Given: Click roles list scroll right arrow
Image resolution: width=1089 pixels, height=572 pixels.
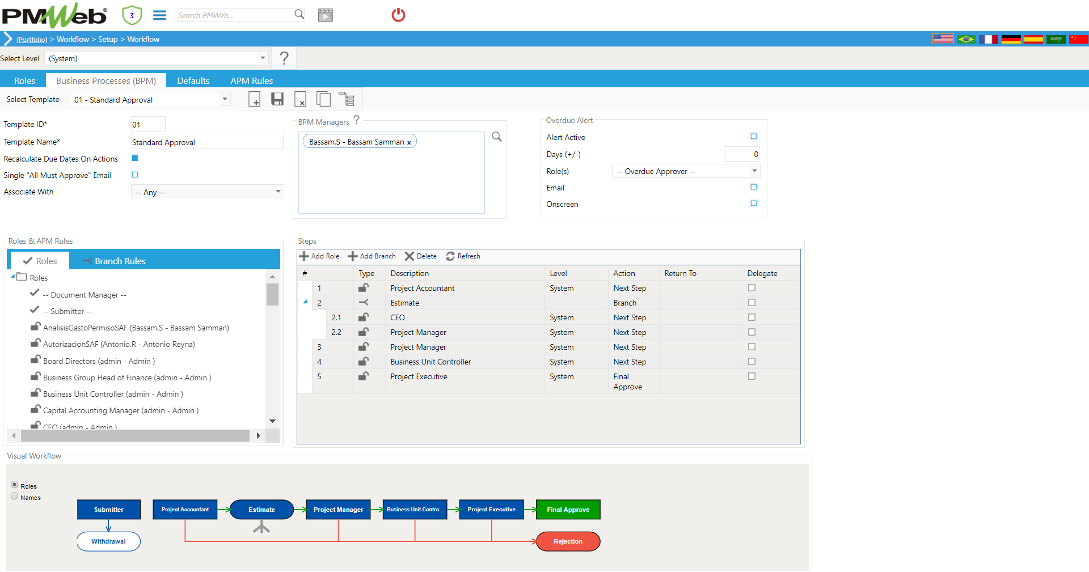Looking at the screenshot, I should point(258,436).
